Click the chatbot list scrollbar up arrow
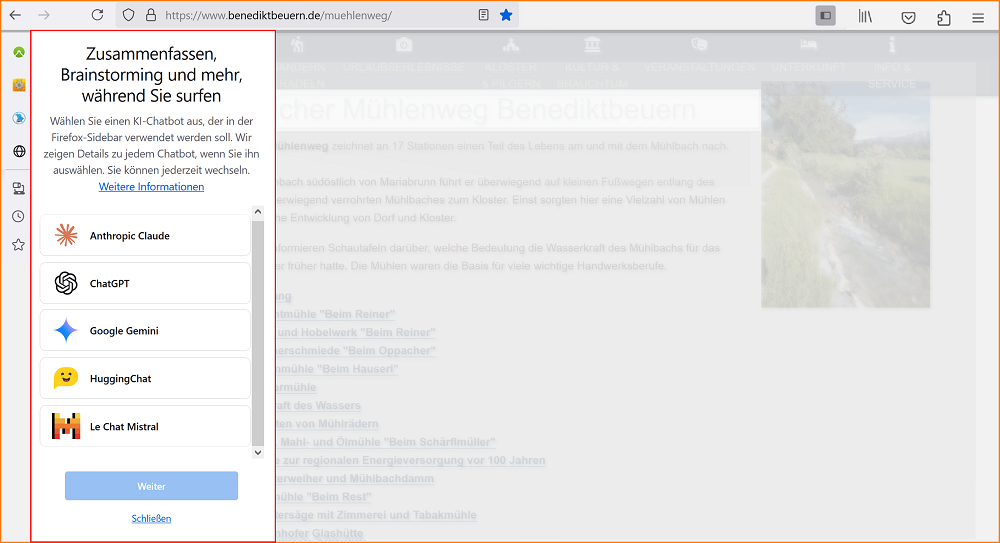Viewport: 1000px width, 543px height. point(258,212)
